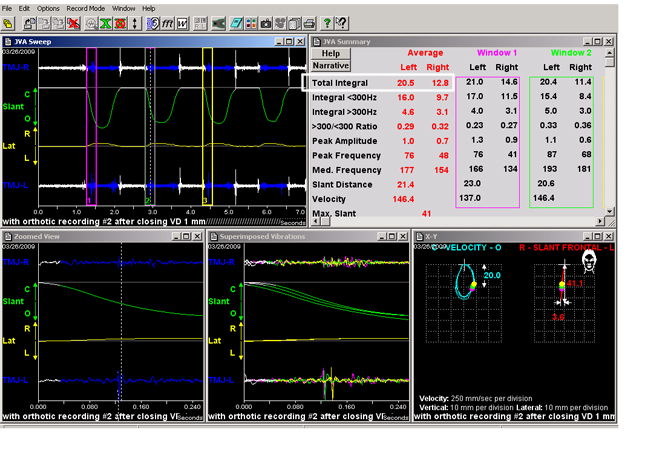Click the Total Integral row label
The height and width of the screenshot is (453, 648).
tap(339, 82)
